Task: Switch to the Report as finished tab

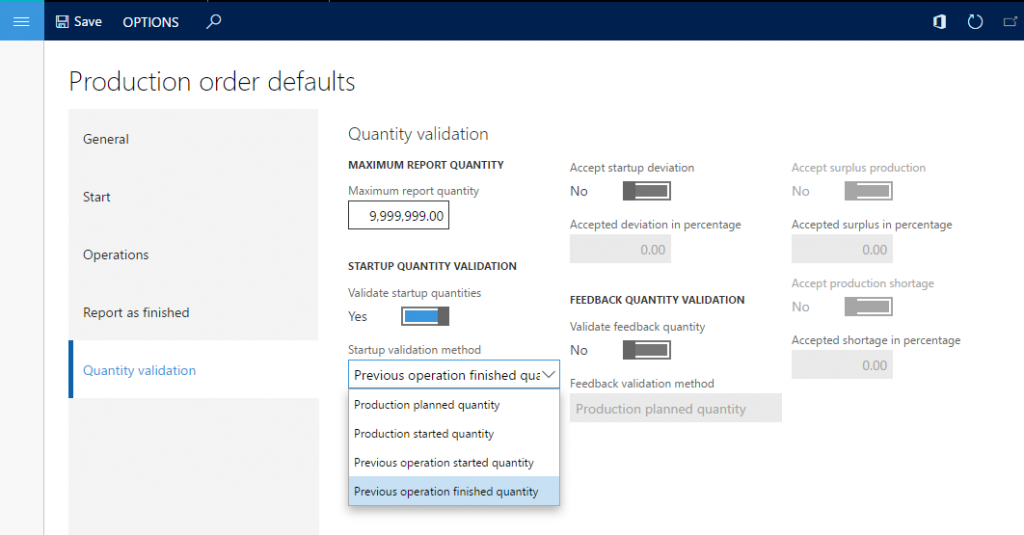Action: tap(193, 312)
